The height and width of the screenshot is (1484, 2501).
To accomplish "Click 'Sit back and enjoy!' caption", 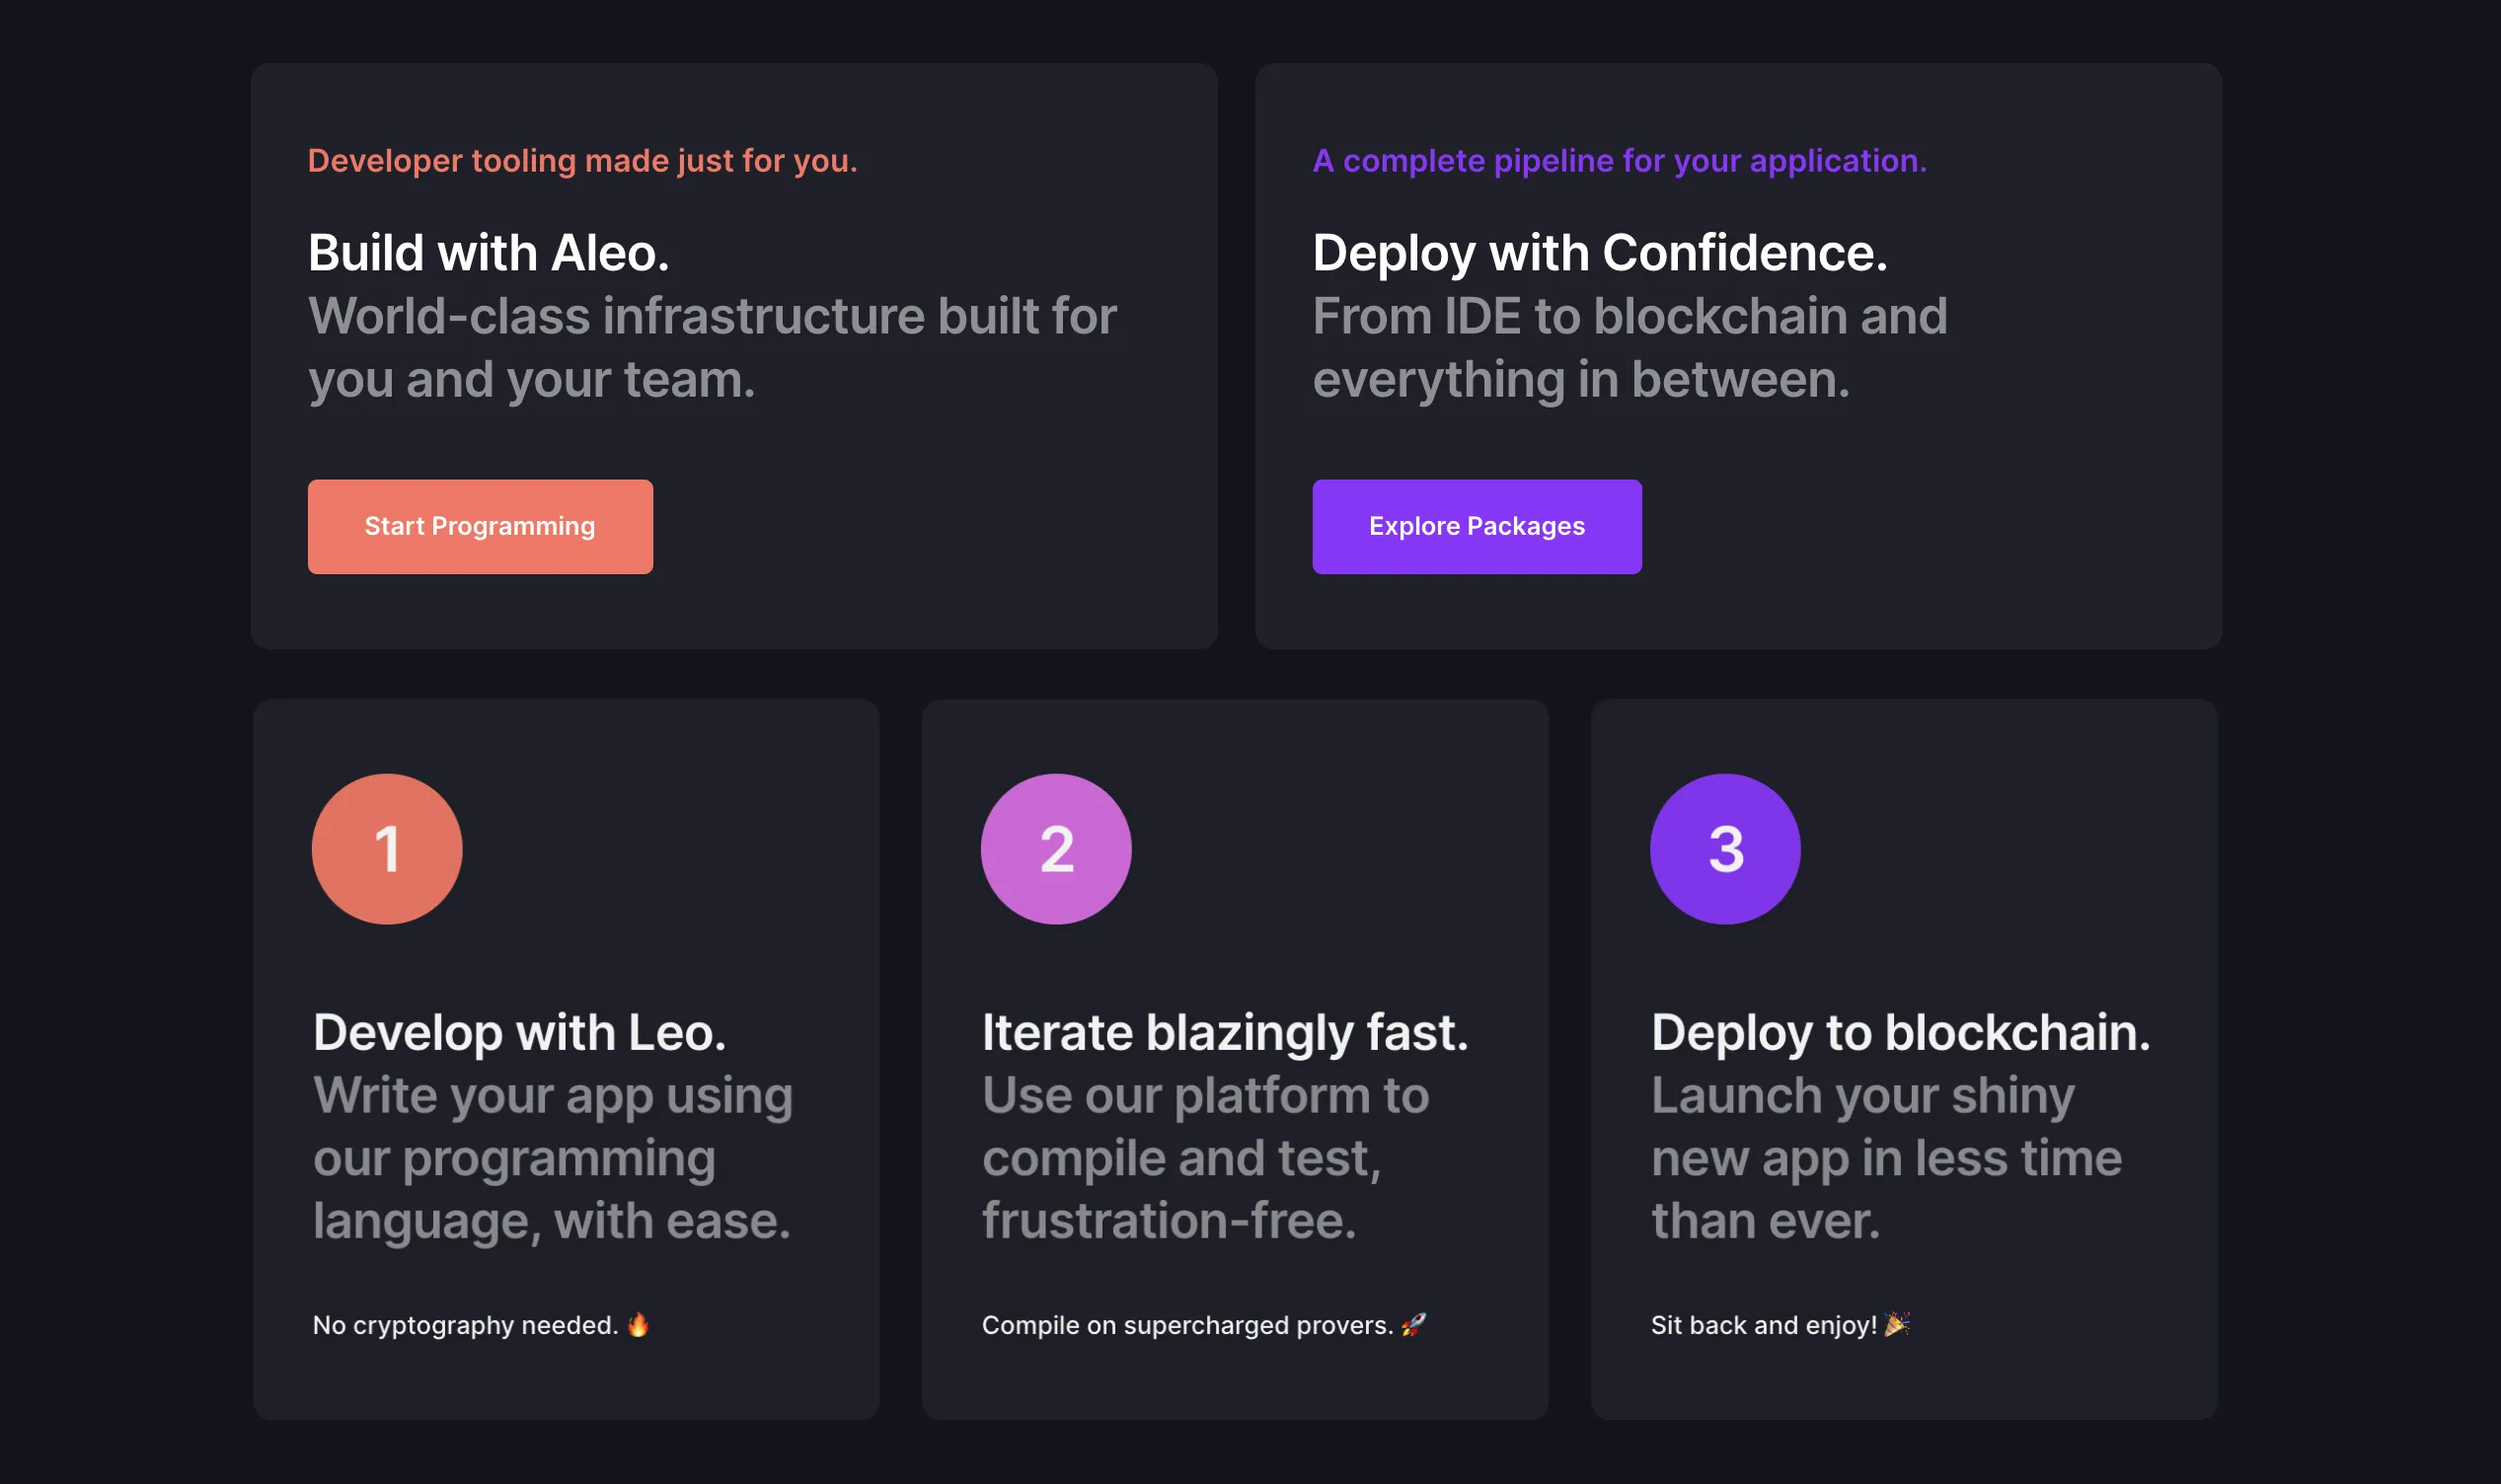I will click(1763, 1325).
